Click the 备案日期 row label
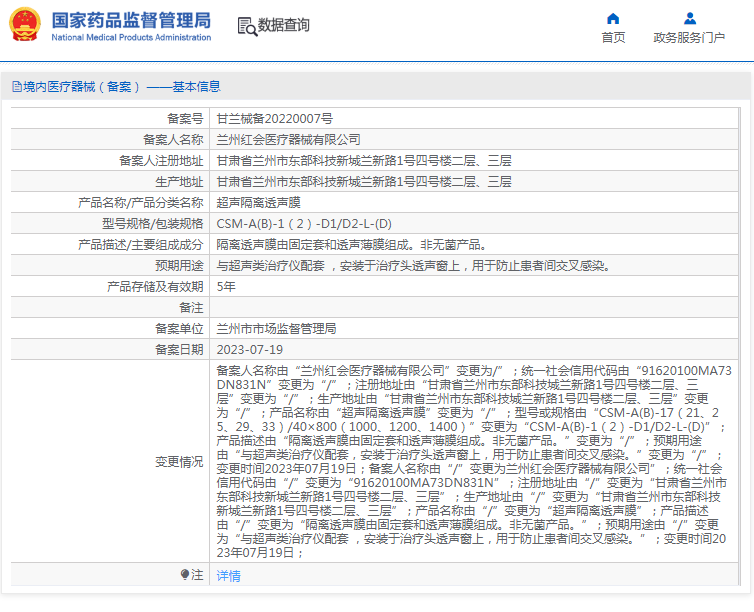754x612 pixels. click(179, 350)
